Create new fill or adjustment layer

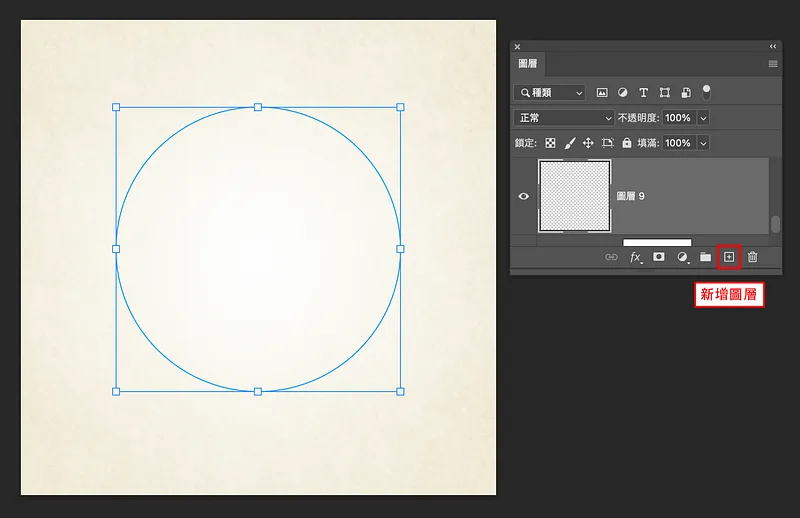(x=683, y=257)
